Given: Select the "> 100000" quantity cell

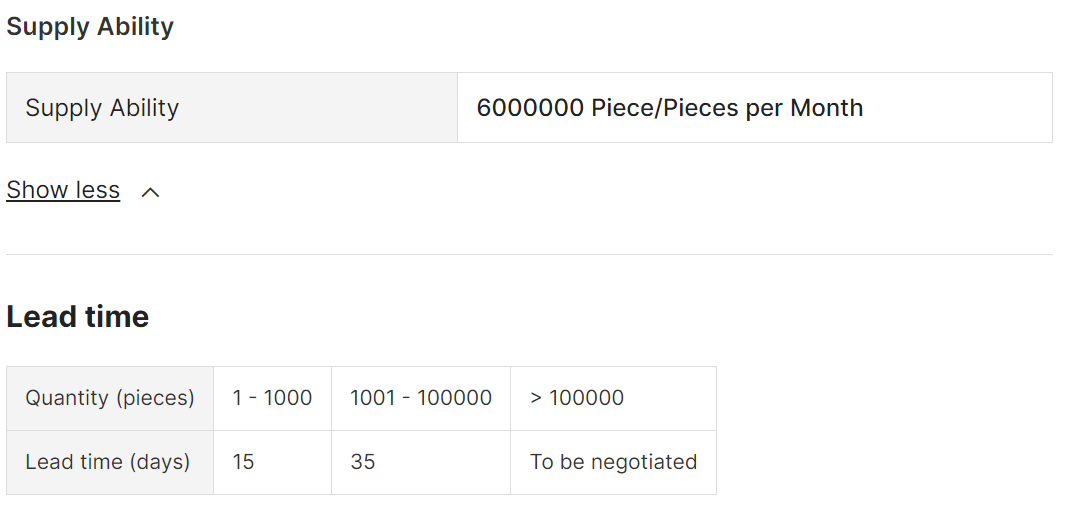Looking at the screenshot, I should tap(577, 398).
